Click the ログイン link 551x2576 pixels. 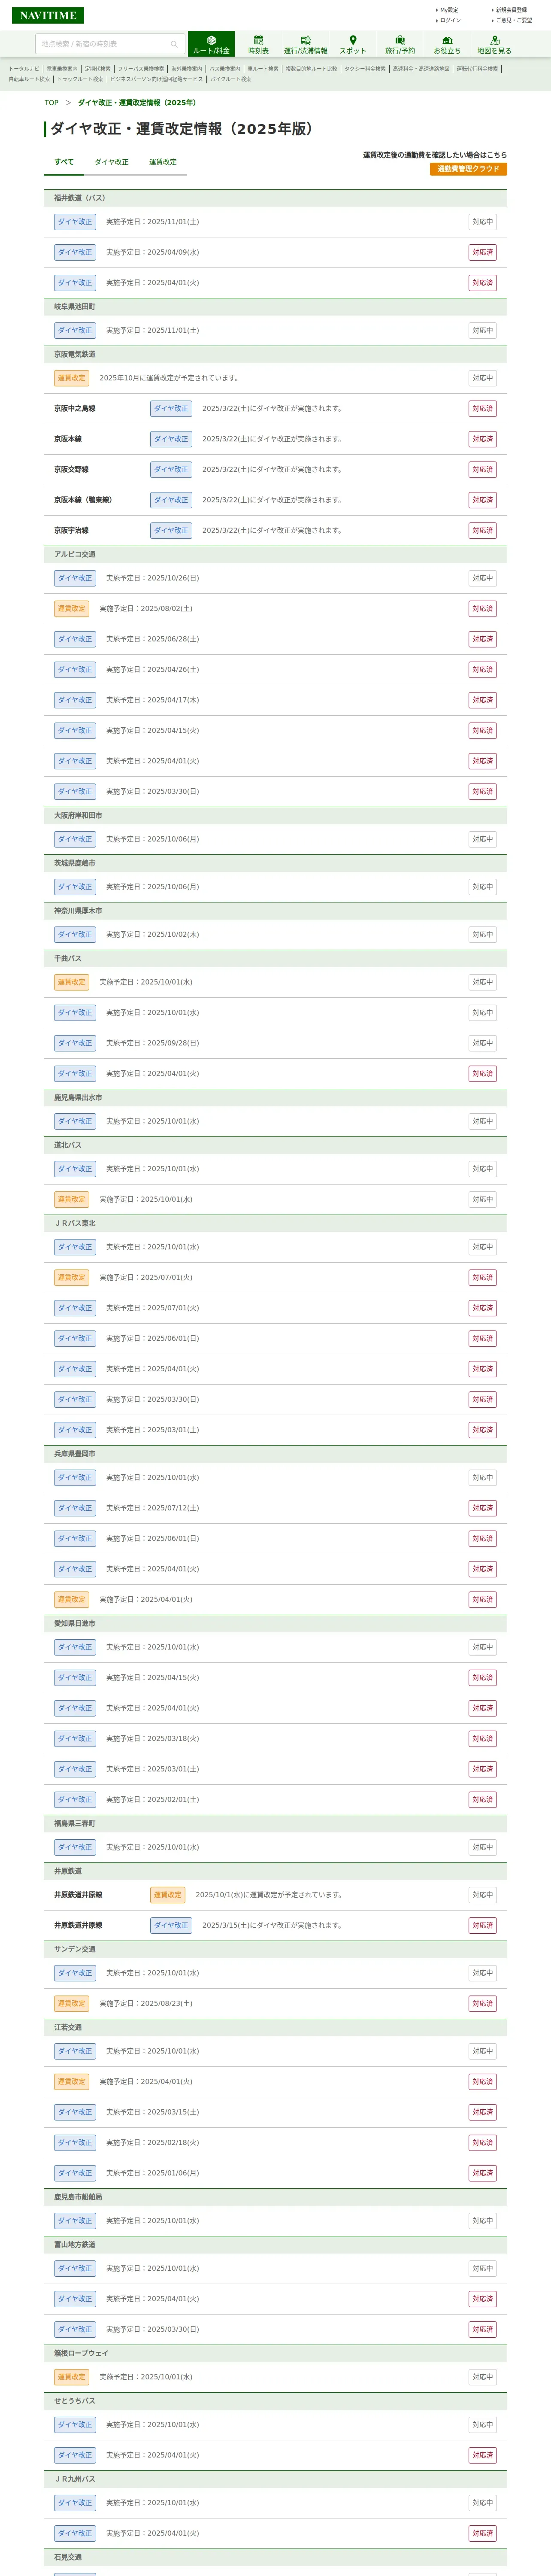(450, 20)
